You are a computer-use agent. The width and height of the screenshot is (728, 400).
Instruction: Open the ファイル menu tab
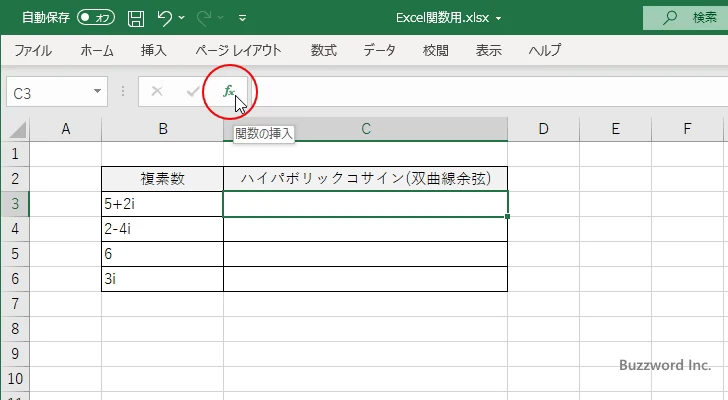click(33, 50)
